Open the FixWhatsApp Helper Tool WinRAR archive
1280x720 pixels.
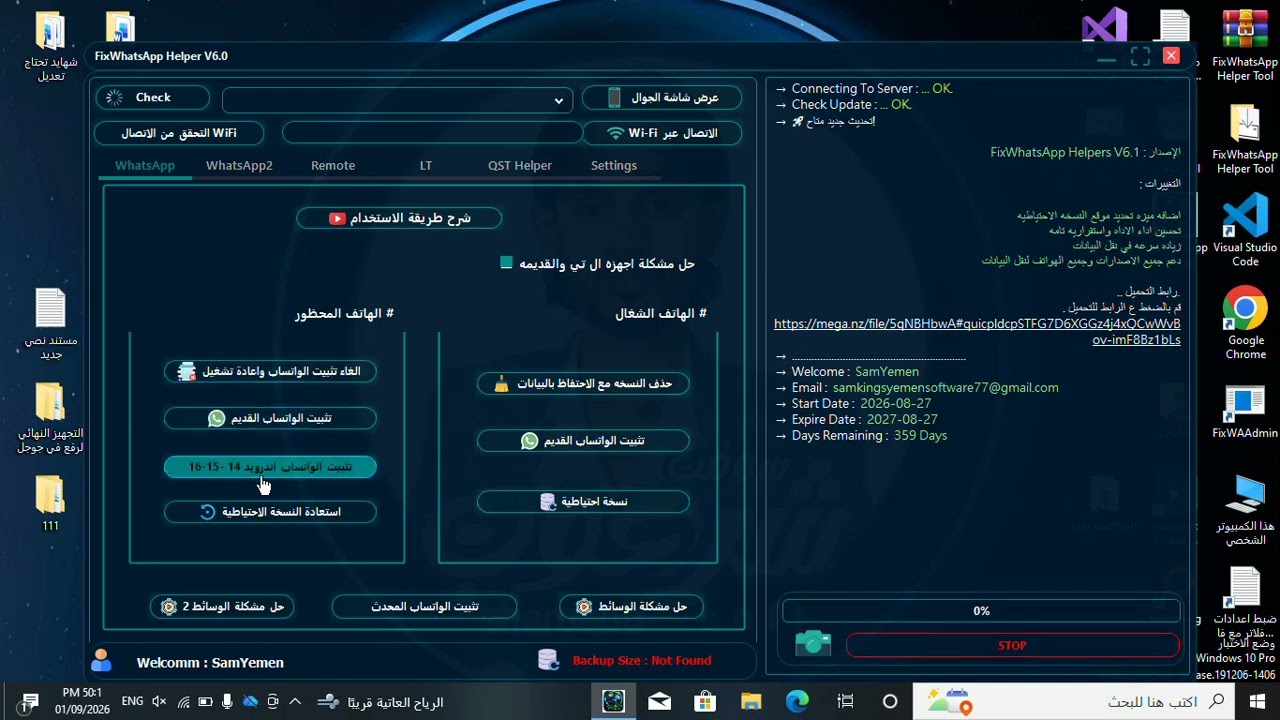pyautogui.click(x=1245, y=46)
